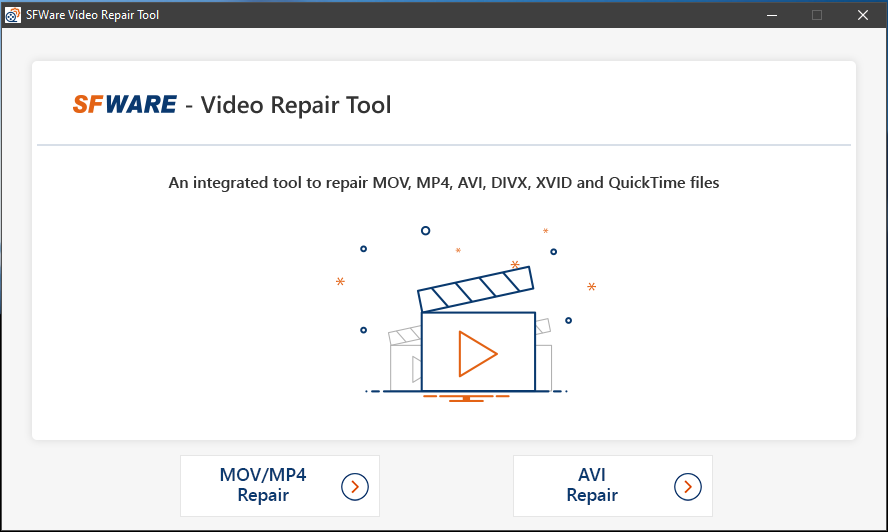Image resolution: width=888 pixels, height=532 pixels.
Task: Click the orange asterisk at far right of illustration
Action: pyautogui.click(x=592, y=288)
